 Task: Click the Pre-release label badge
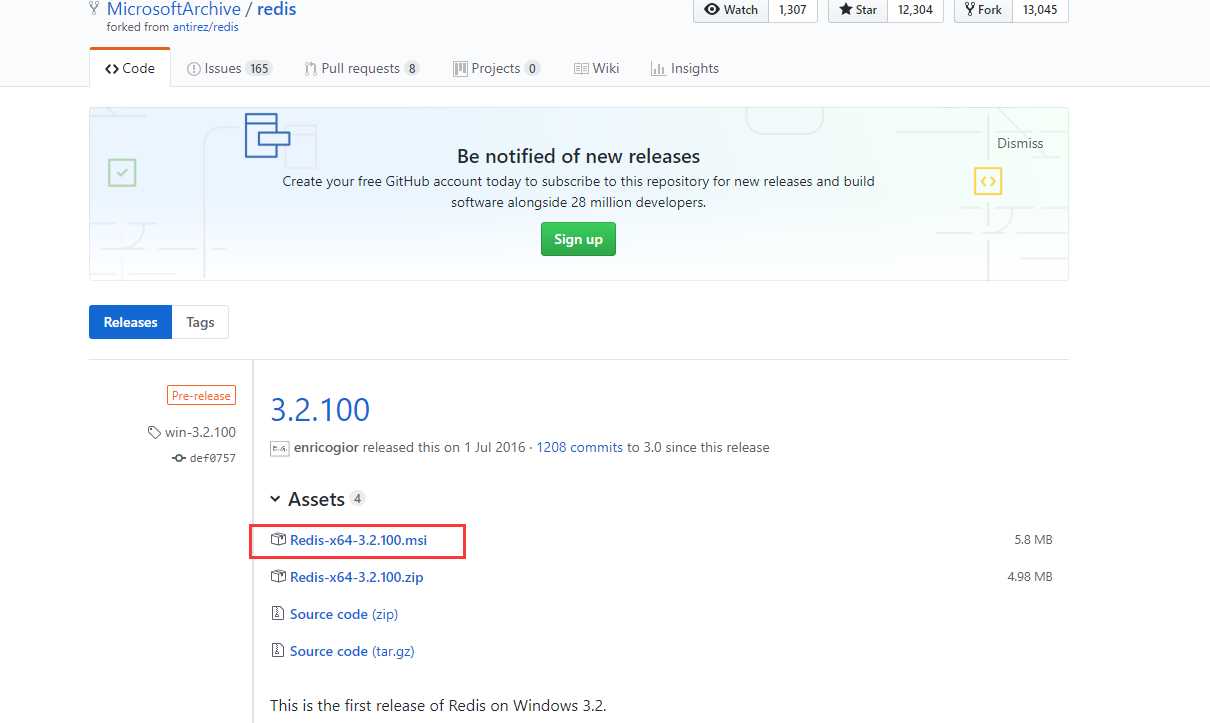pos(201,396)
